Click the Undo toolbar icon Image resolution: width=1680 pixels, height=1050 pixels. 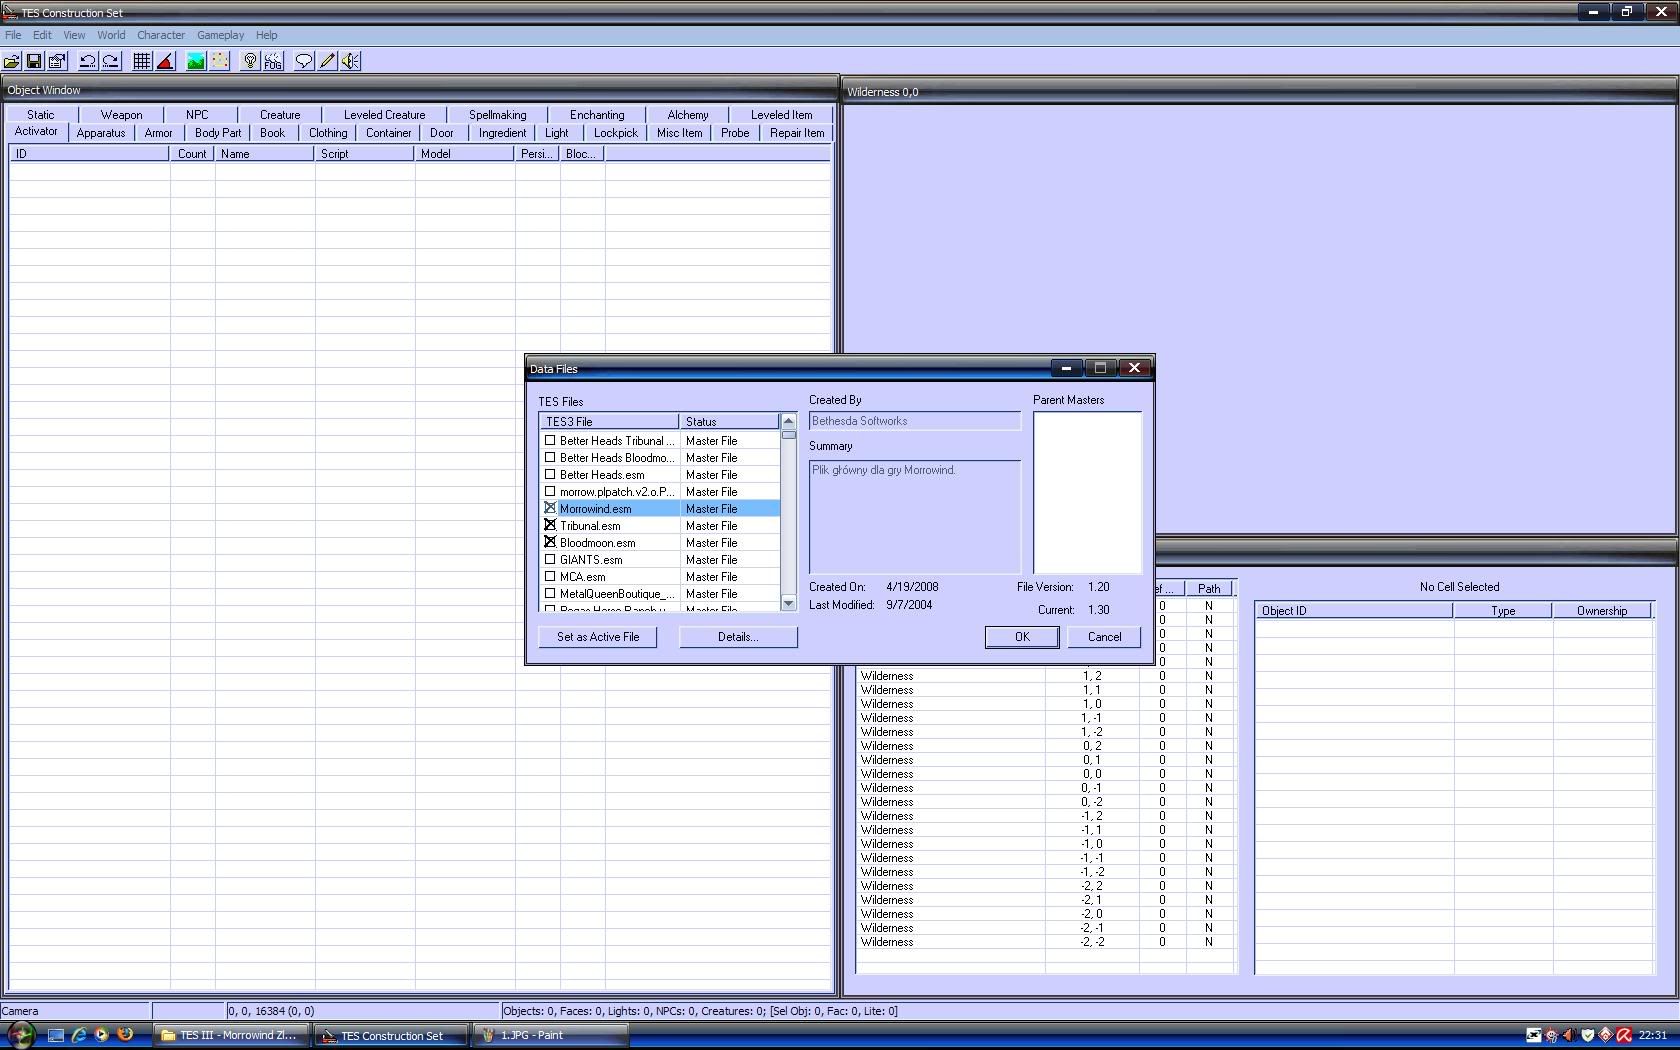[88, 61]
